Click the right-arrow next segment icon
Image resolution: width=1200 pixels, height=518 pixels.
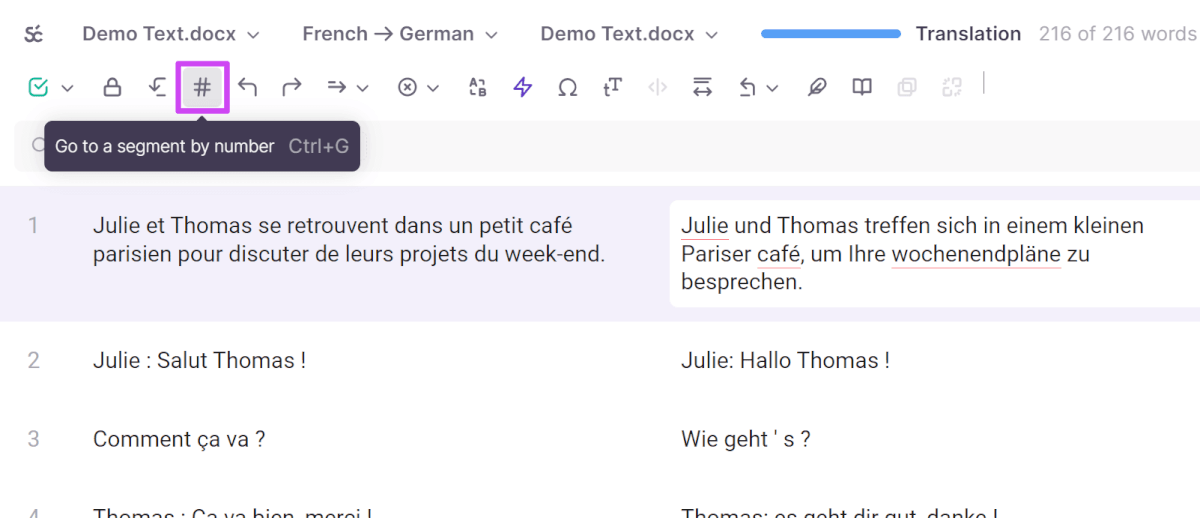[337, 87]
